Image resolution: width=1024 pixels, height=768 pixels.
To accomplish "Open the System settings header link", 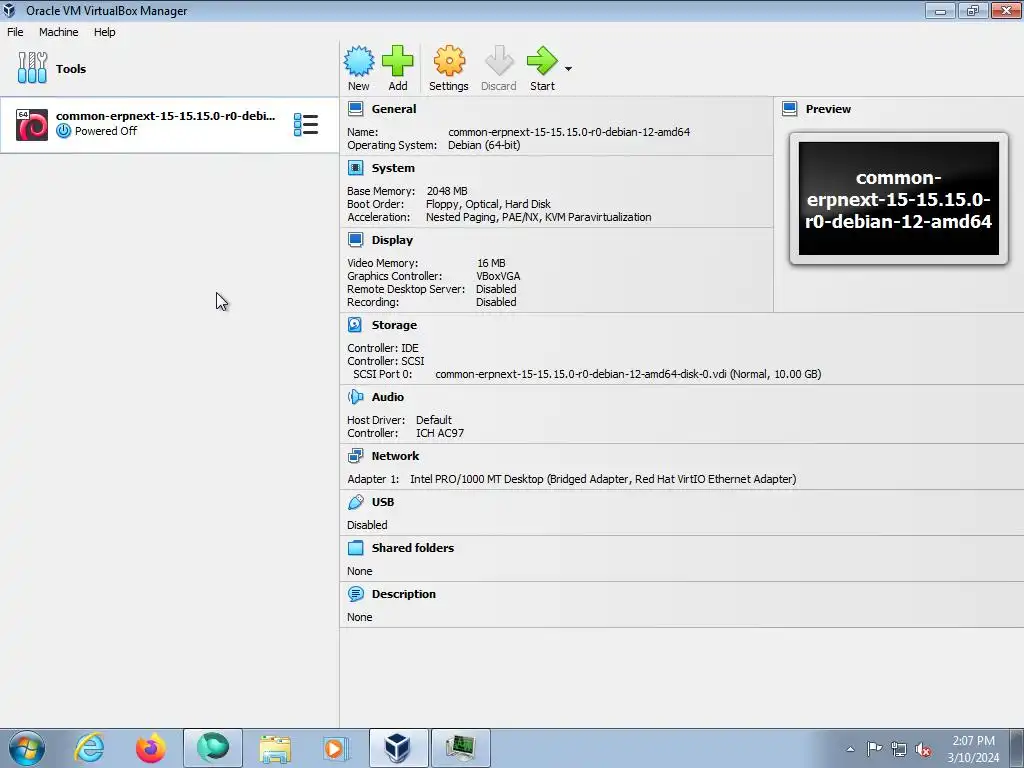I will click(x=393, y=168).
